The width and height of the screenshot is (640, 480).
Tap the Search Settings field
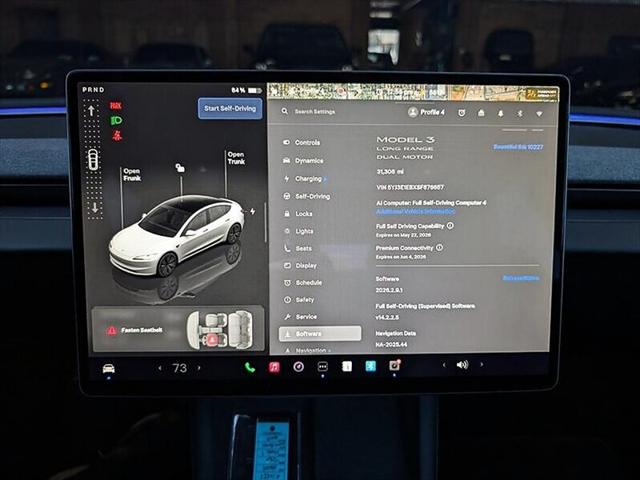(315, 111)
